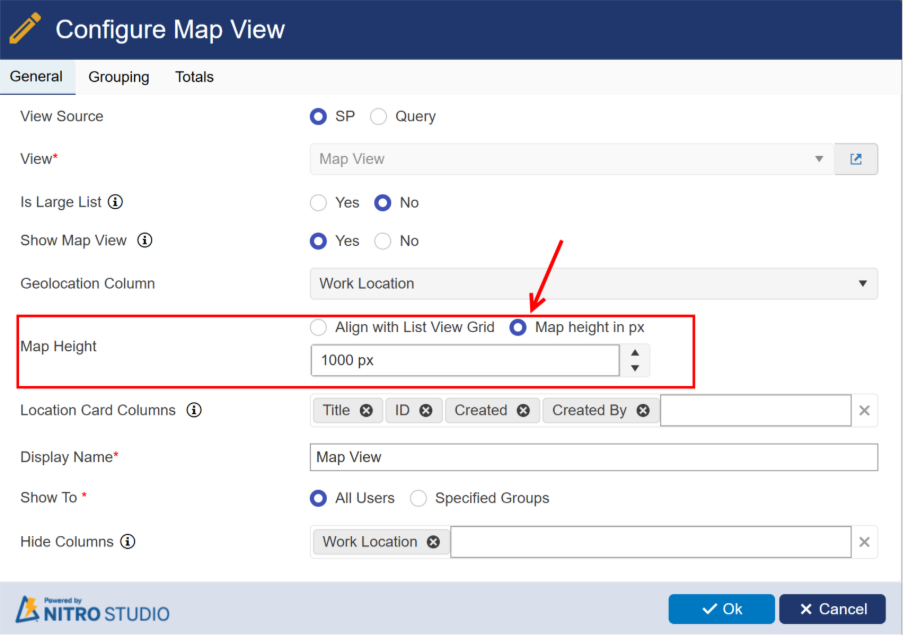Screen dimensions: 903x636
Task: Remove the Title tag from Location Card Columns
Action: pos(366,410)
